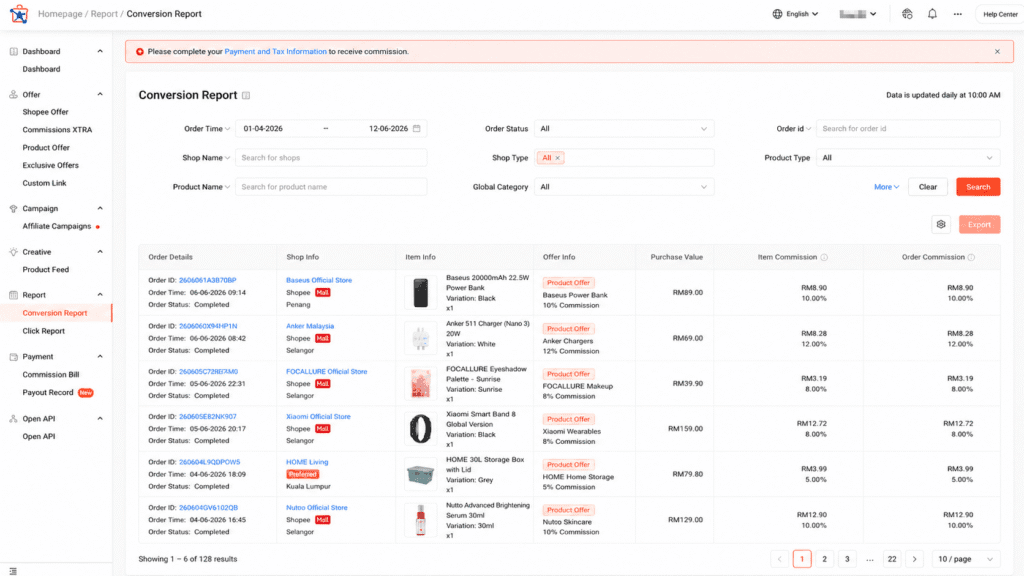Open Payment and Tax Information link
This screenshot has height=576, width=1024.
(x=276, y=52)
